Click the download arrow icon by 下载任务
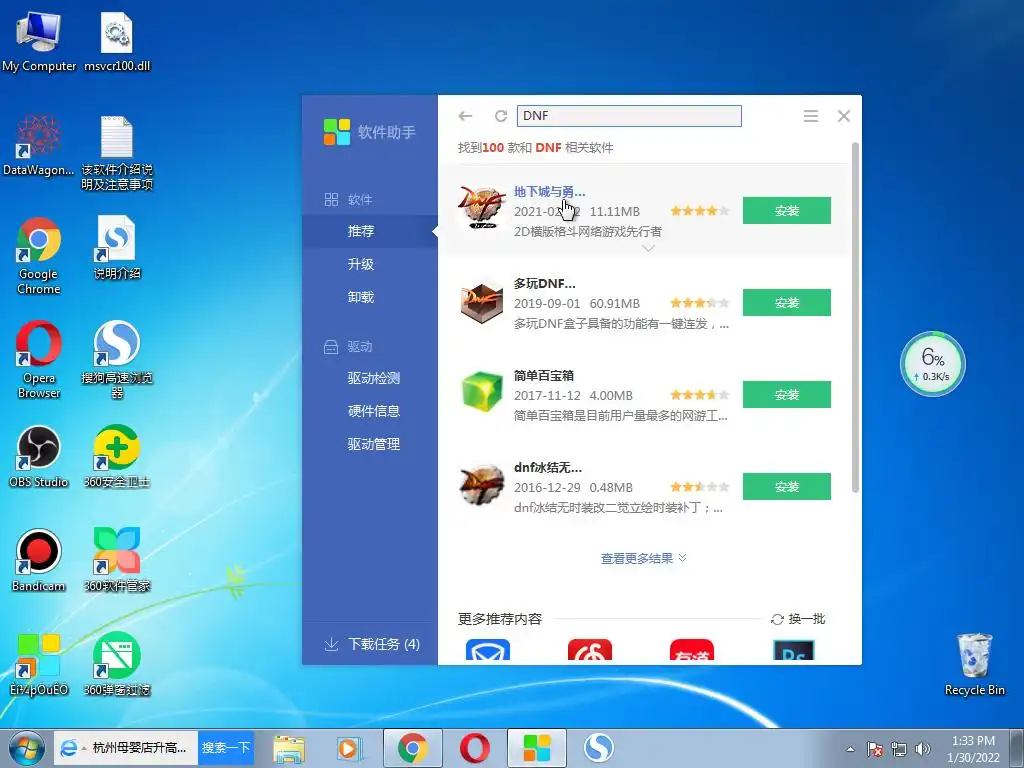 (x=331, y=645)
